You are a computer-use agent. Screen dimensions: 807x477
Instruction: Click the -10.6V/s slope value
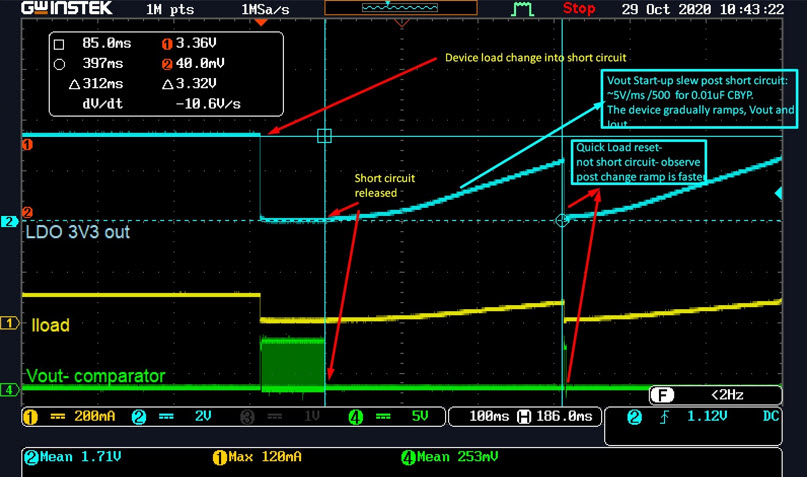(x=208, y=104)
